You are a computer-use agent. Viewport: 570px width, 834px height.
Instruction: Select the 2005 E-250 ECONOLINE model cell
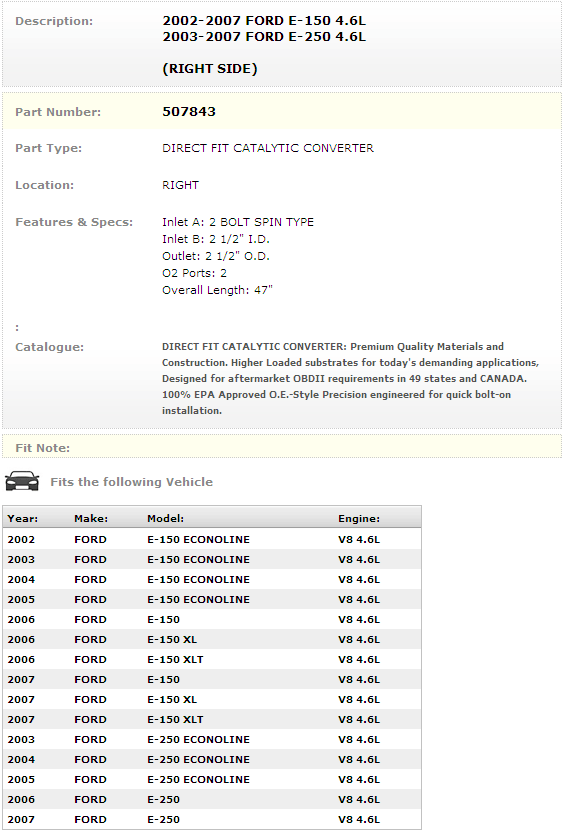coord(198,779)
